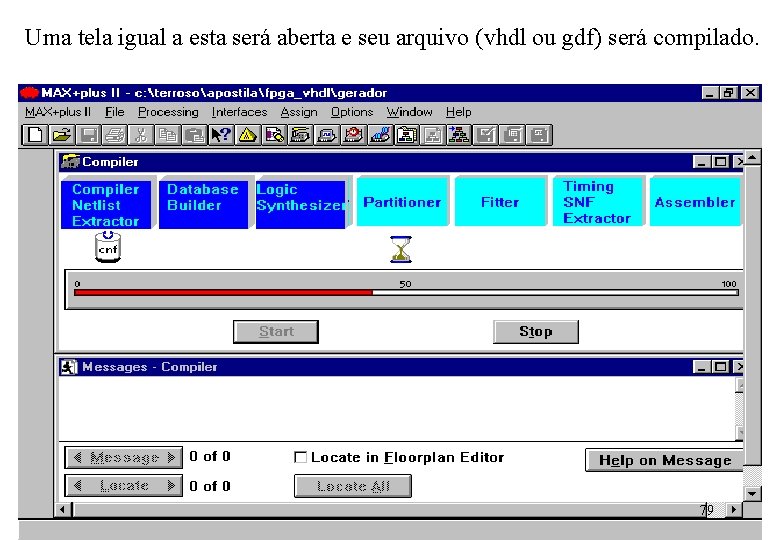Go to next message with the right arrow

click(x=172, y=457)
